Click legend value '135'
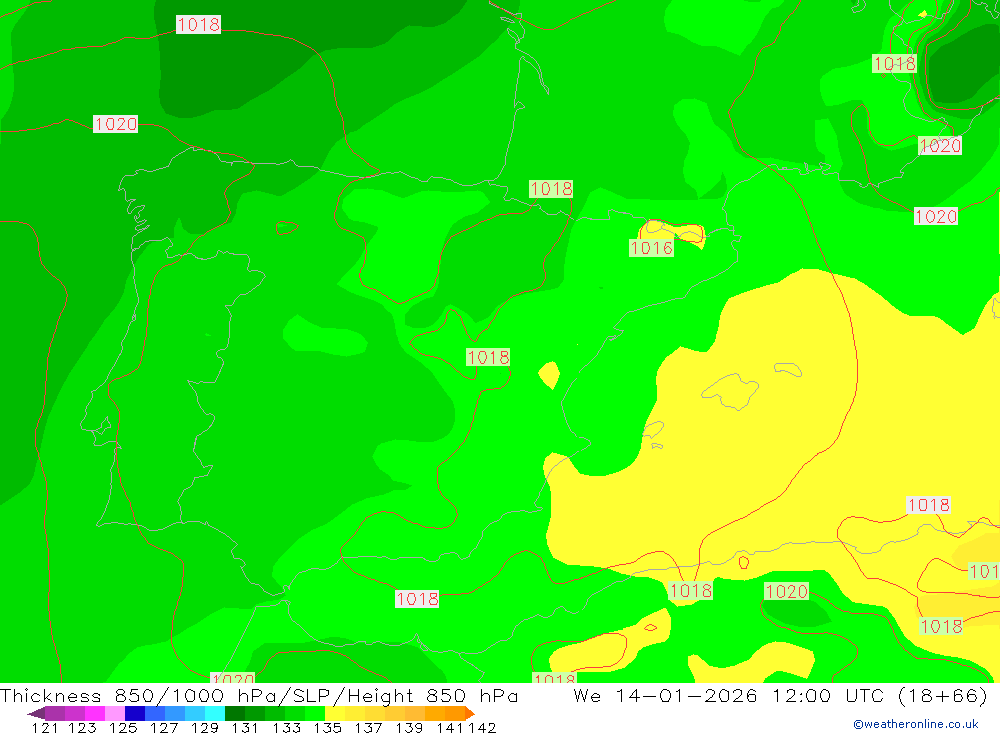Viewport: 1000px width, 733px height. (x=327, y=727)
